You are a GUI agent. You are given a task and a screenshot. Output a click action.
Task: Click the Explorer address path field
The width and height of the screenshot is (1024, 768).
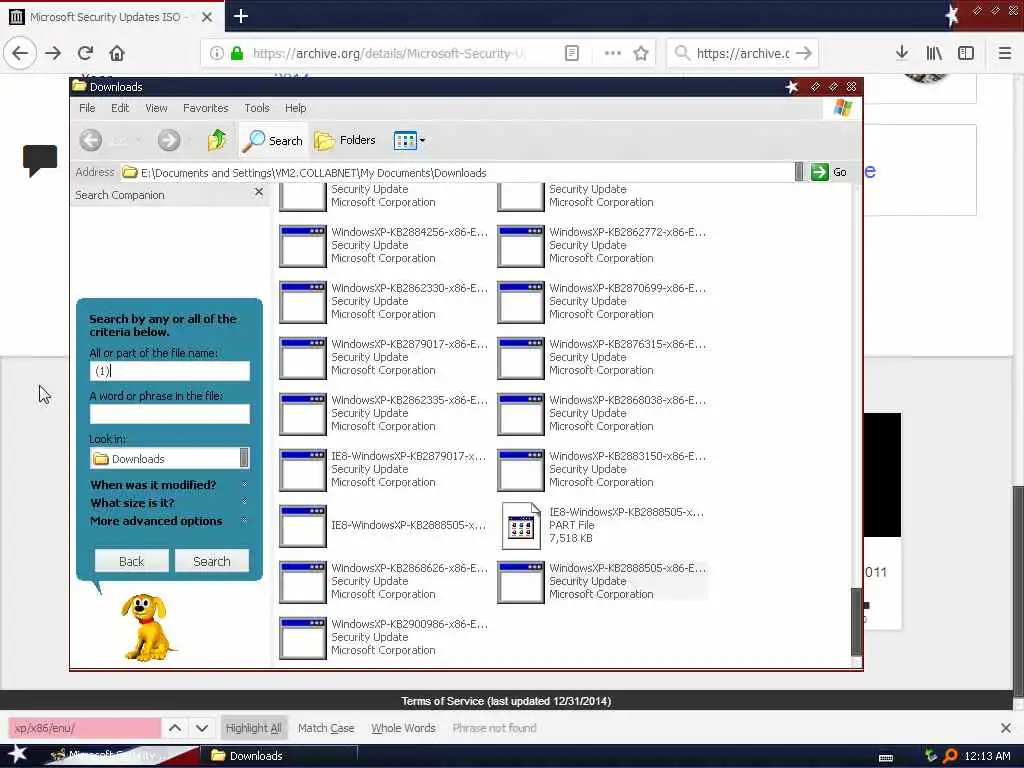(x=457, y=172)
